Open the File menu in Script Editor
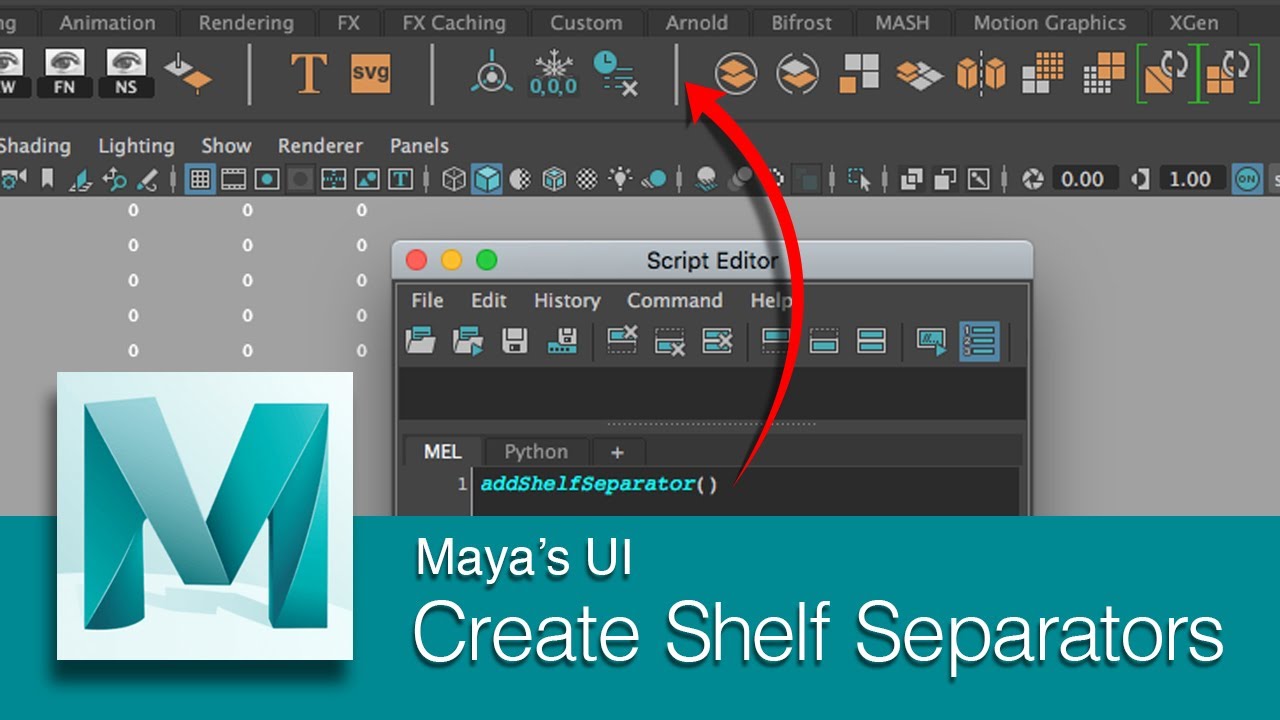Image resolution: width=1280 pixels, height=720 pixels. 427,300
